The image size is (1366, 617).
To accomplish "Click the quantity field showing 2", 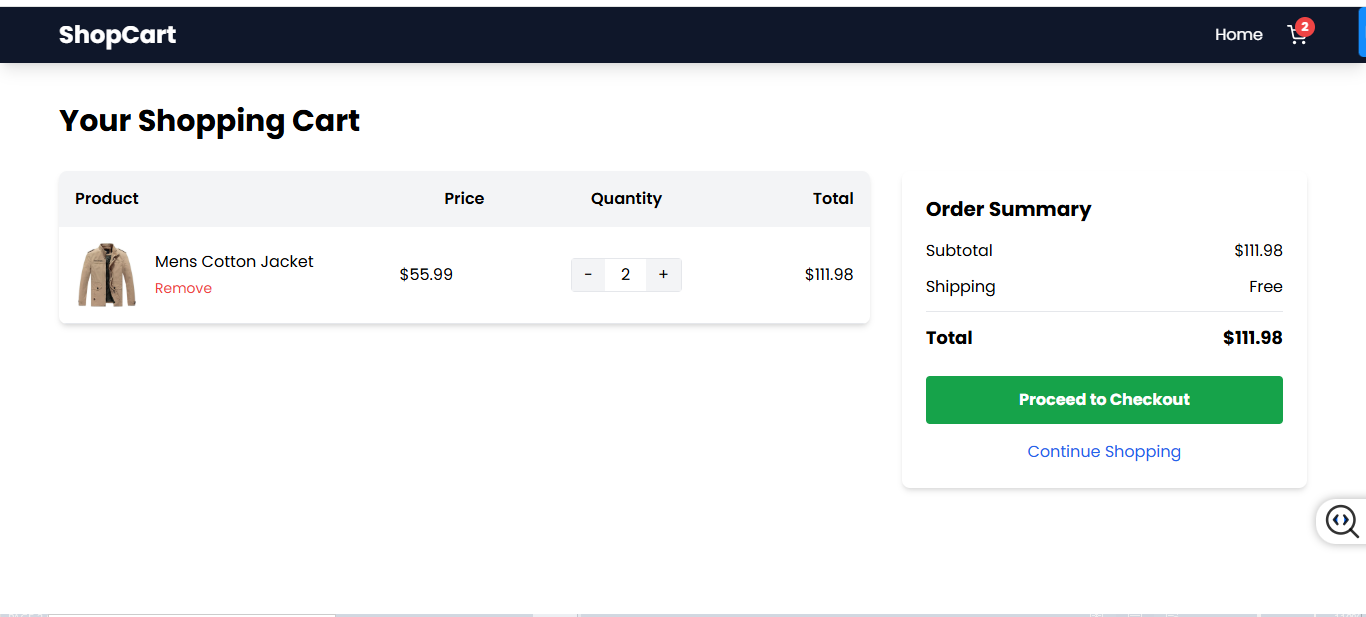I will (x=625, y=275).
